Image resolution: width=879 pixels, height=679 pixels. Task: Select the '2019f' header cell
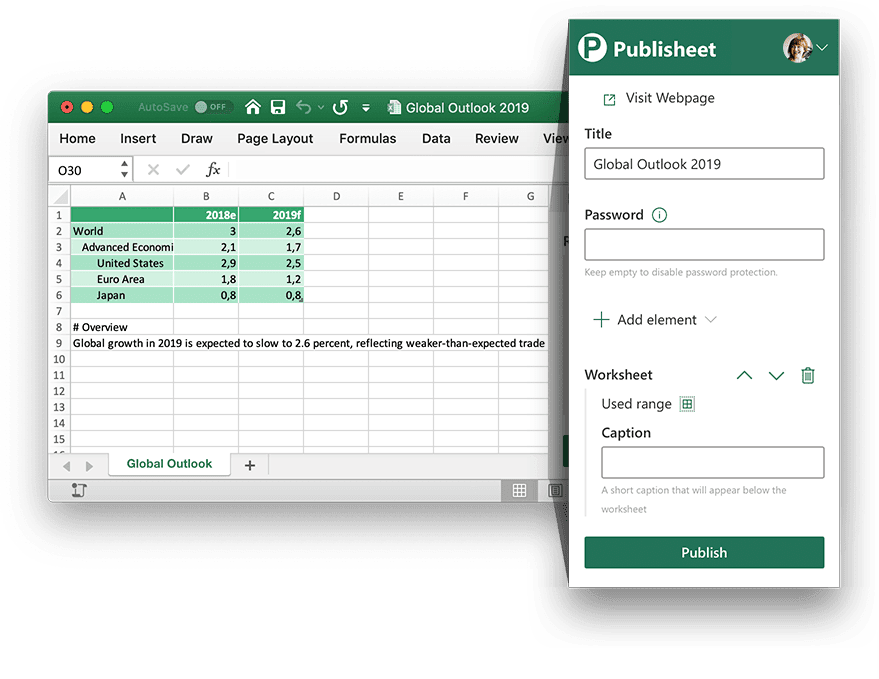pos(271,215)
